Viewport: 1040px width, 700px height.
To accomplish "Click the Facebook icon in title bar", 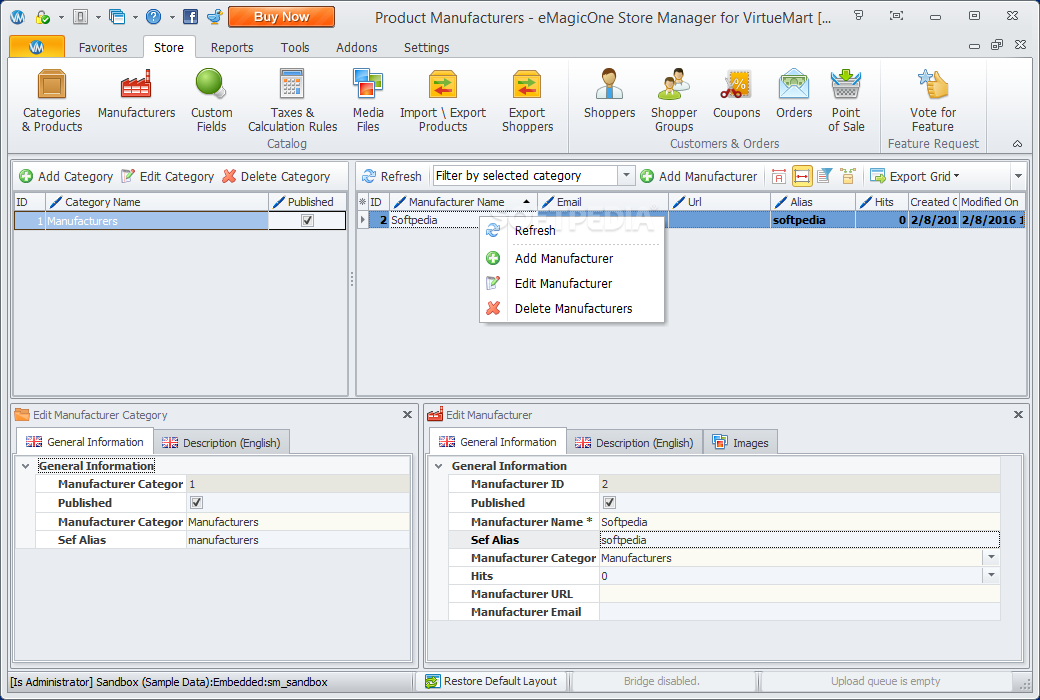I will 190,17.
